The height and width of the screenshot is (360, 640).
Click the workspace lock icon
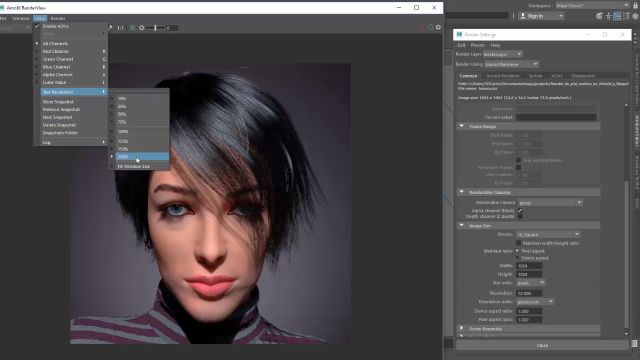[x=636, y=6]
